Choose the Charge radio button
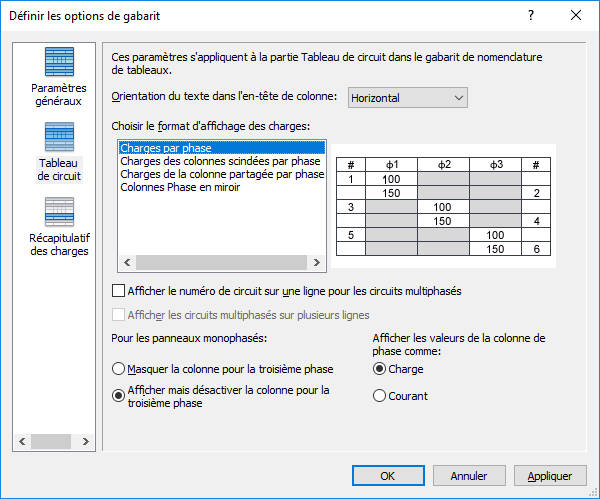The height and width of the screenshot is (499, 600). tap(380, 369)
